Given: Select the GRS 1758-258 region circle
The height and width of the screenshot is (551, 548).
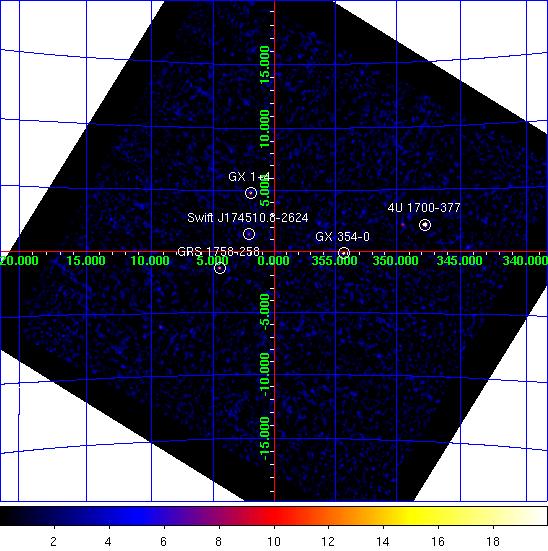Looking at the screenshot, I should point(220,268).
